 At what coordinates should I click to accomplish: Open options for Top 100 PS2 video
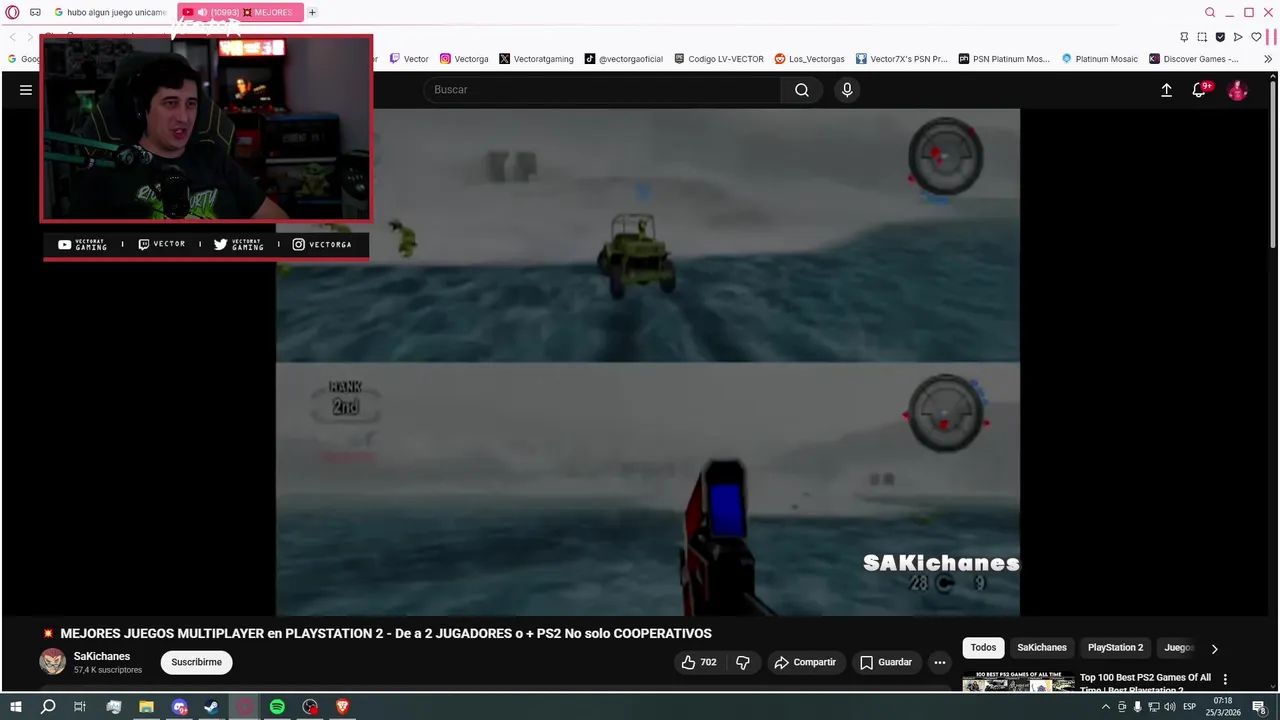pyautogui.click(x=1225, y=679)
